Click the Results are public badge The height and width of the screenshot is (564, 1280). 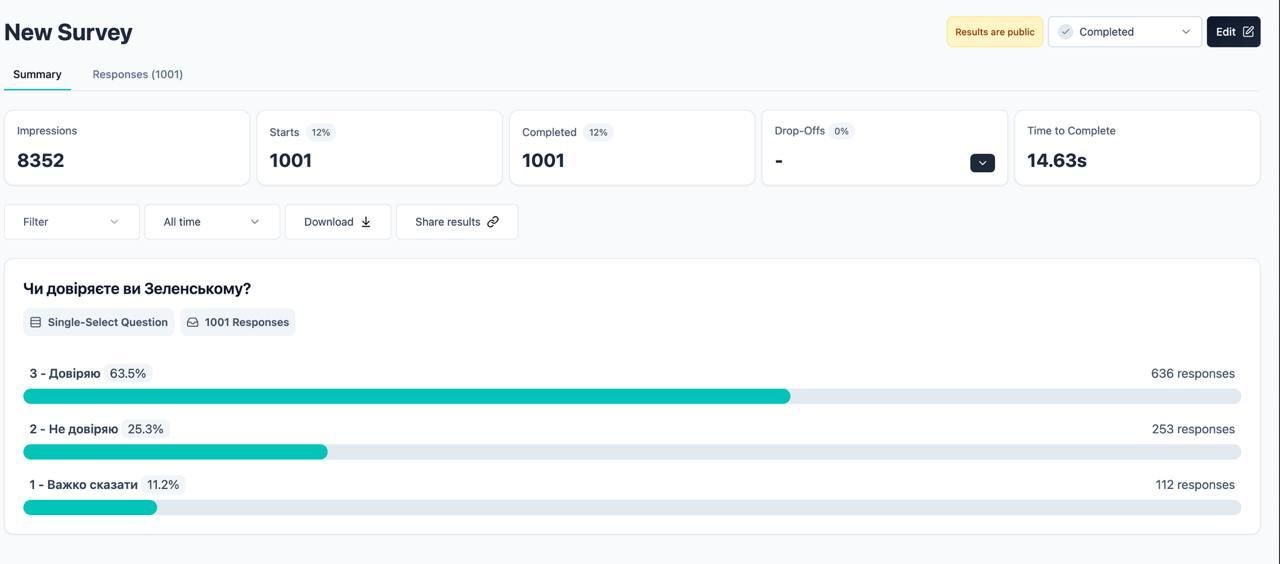[994, 32]
